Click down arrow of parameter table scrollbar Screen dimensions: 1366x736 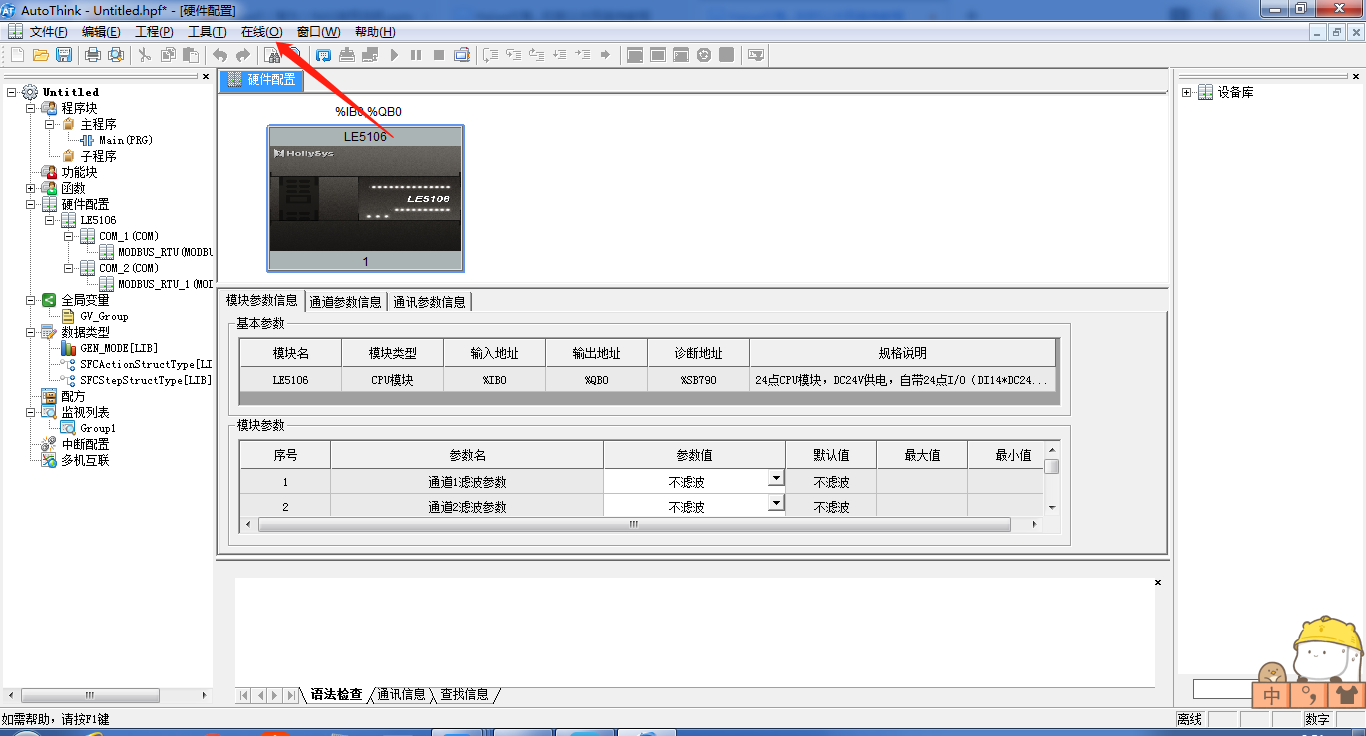(1051, 508)
